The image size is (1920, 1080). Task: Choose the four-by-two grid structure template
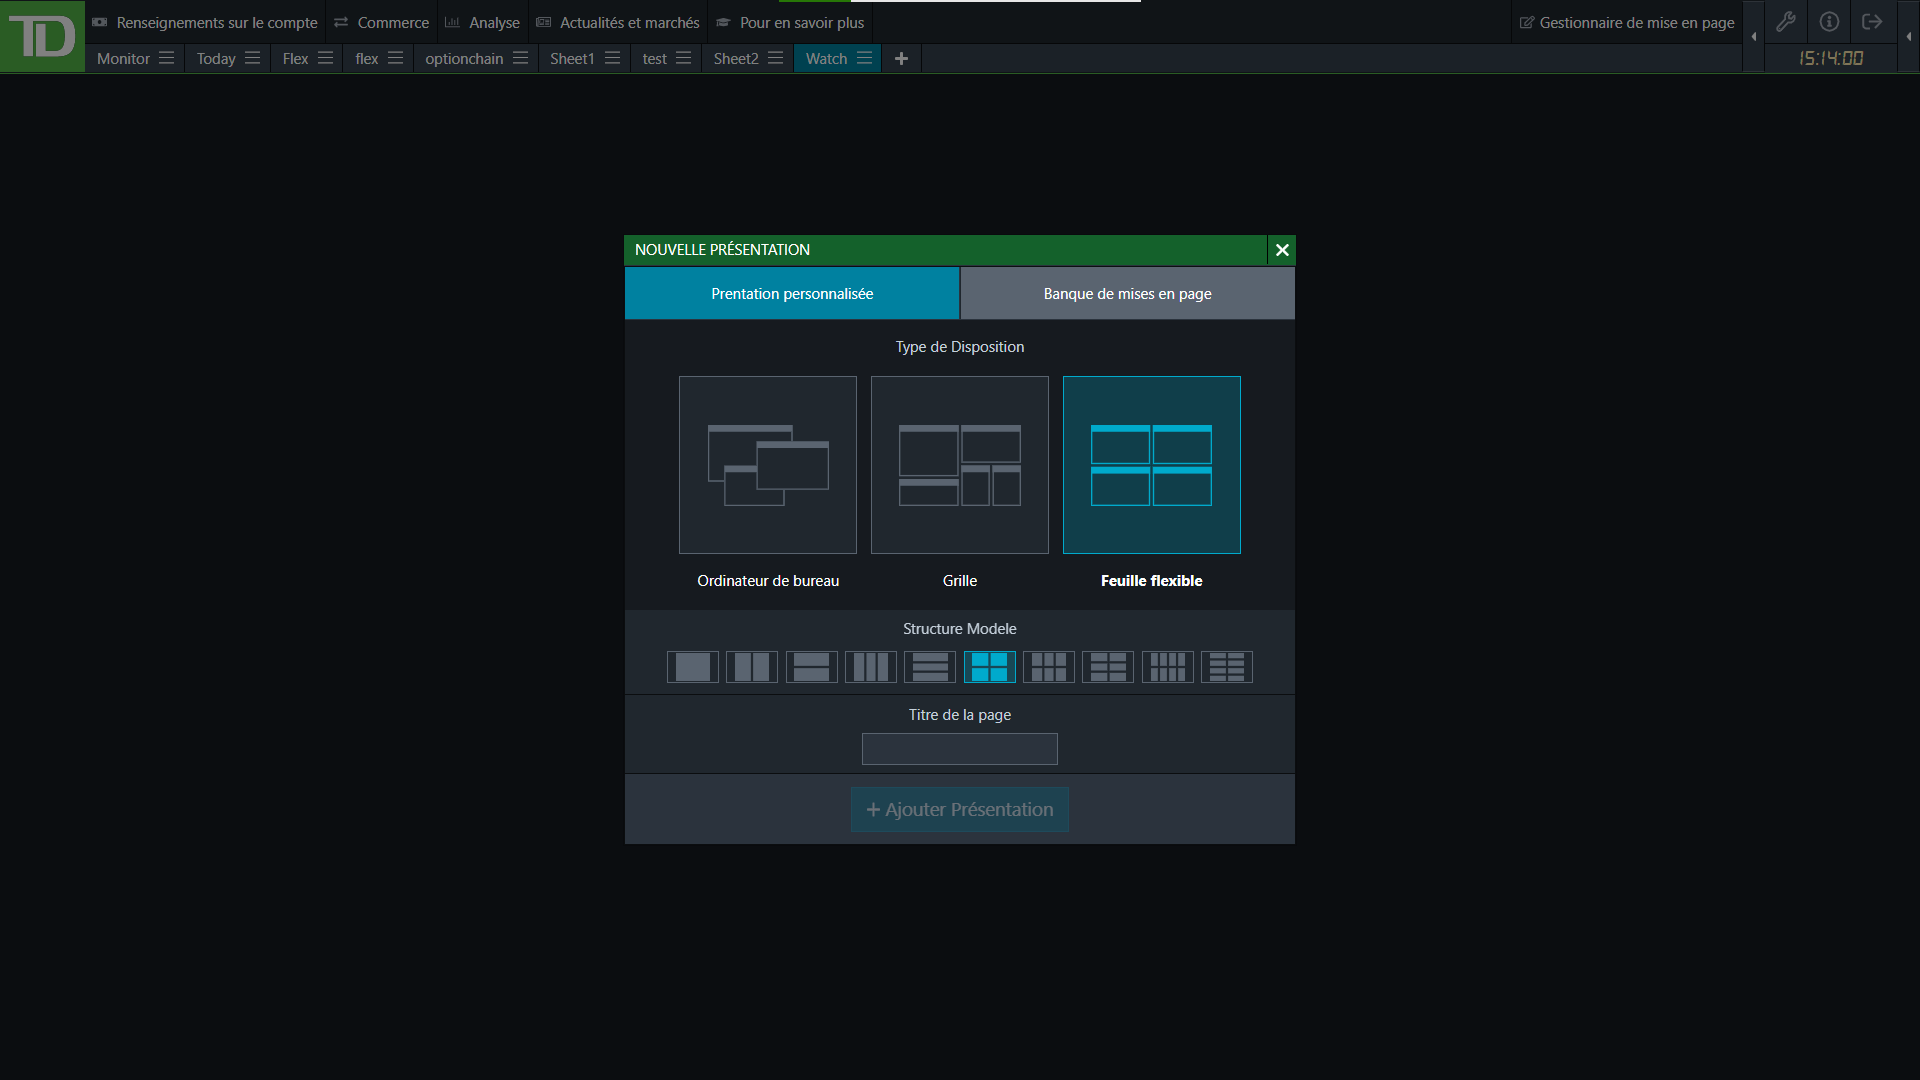(1168, 667)
